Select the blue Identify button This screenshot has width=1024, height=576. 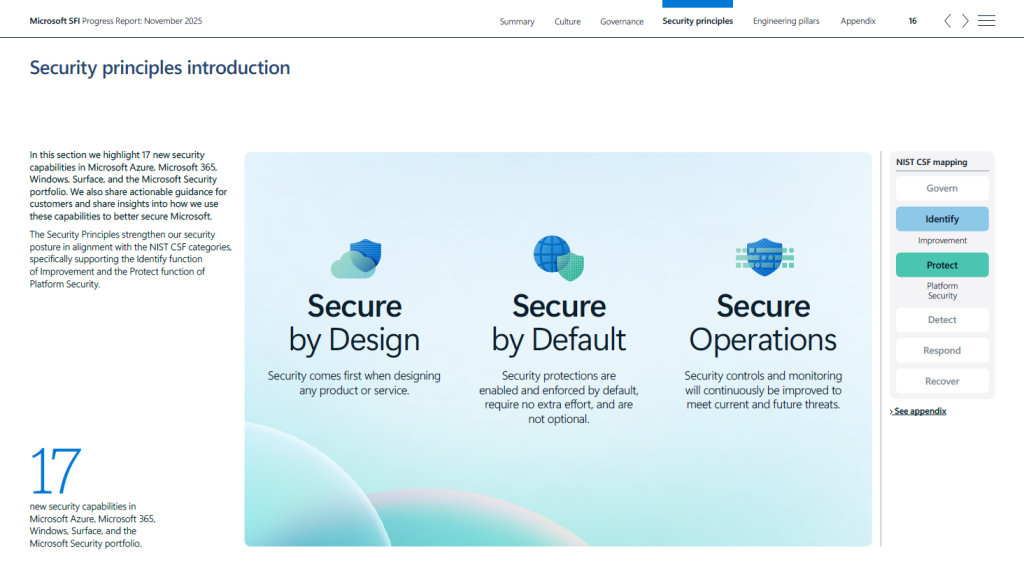[942, 219]
